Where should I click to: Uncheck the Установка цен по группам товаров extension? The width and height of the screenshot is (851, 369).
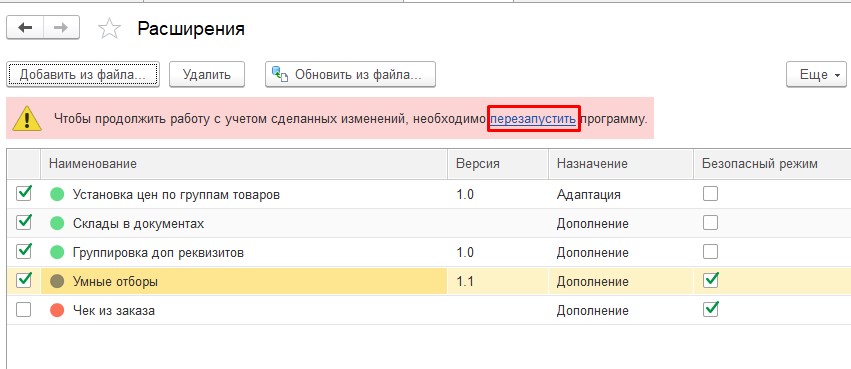pos(24,193)
